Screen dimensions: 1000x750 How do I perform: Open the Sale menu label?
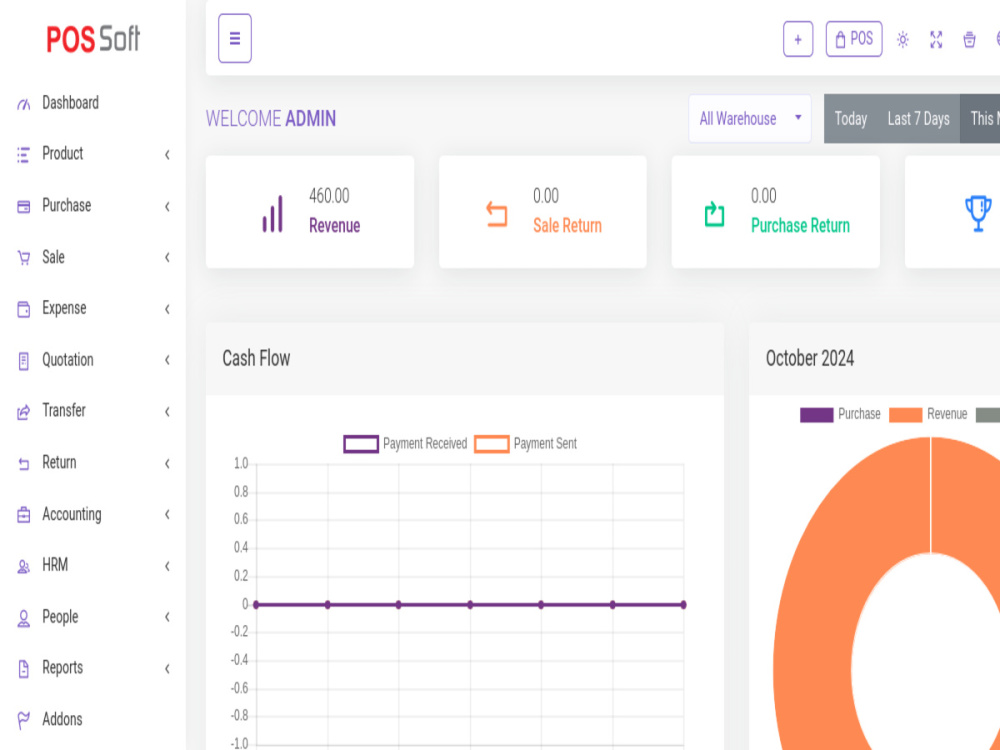pos(54,257)
